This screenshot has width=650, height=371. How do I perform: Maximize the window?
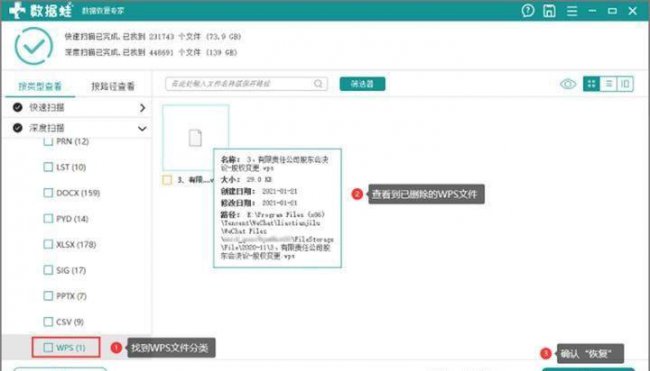[x=612, y=11]
